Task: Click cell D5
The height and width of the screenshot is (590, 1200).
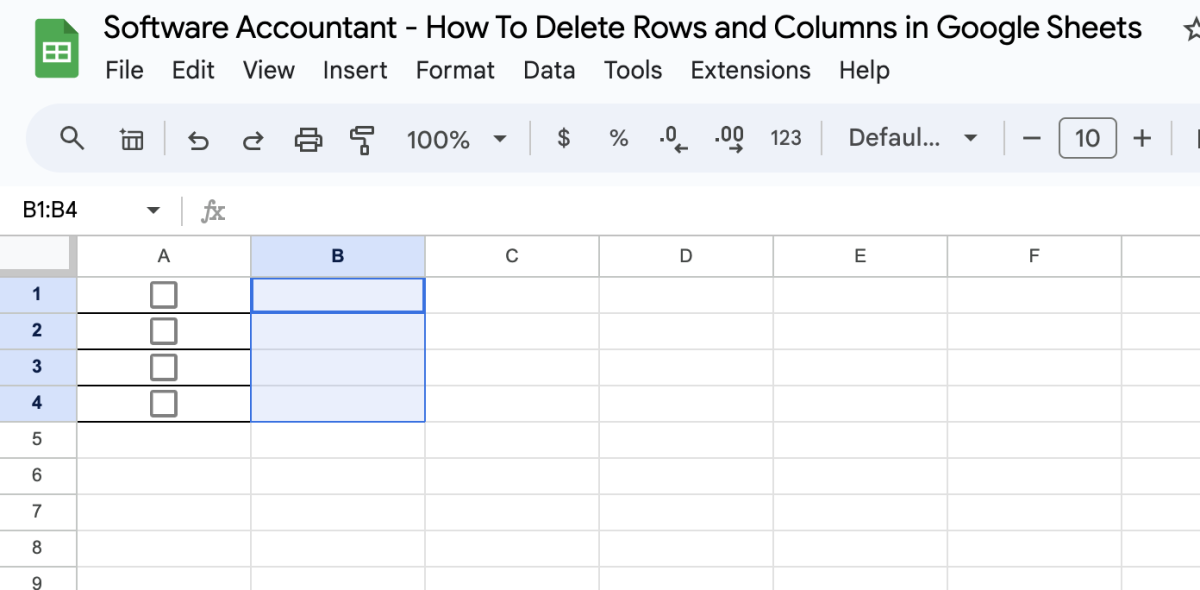Action: click(686, 439)
